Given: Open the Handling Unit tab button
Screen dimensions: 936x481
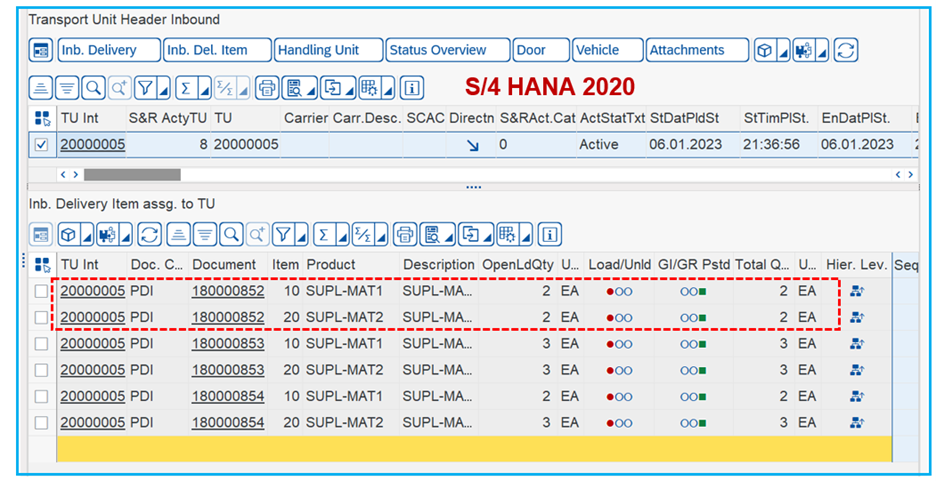Looking at the screenshot, I should (x=329, y=50).
